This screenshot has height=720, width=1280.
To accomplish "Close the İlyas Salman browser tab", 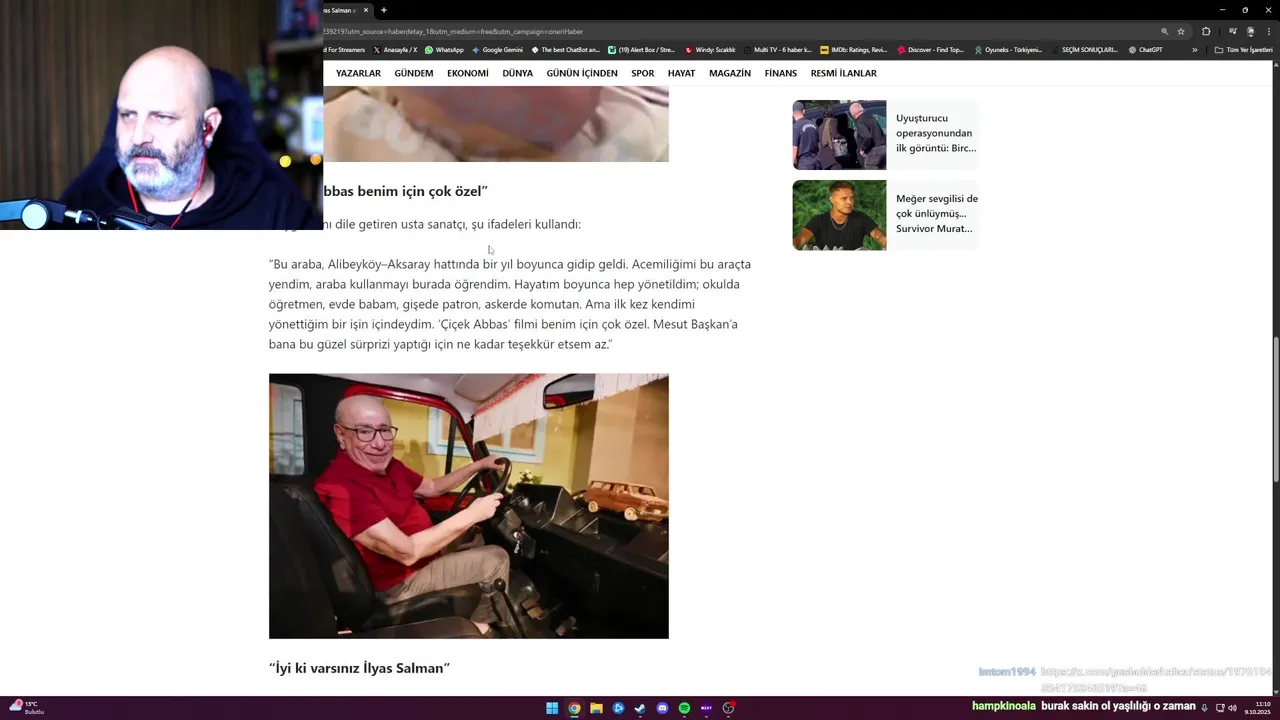I will [x=366, y=10].
